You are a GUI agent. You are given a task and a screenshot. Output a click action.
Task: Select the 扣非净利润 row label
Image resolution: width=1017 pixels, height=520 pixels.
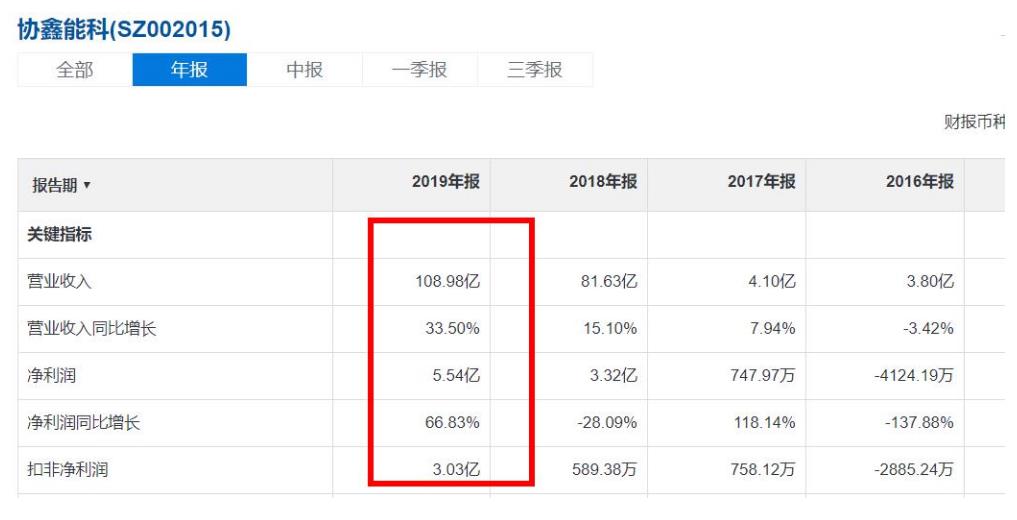tap(67, 470)
